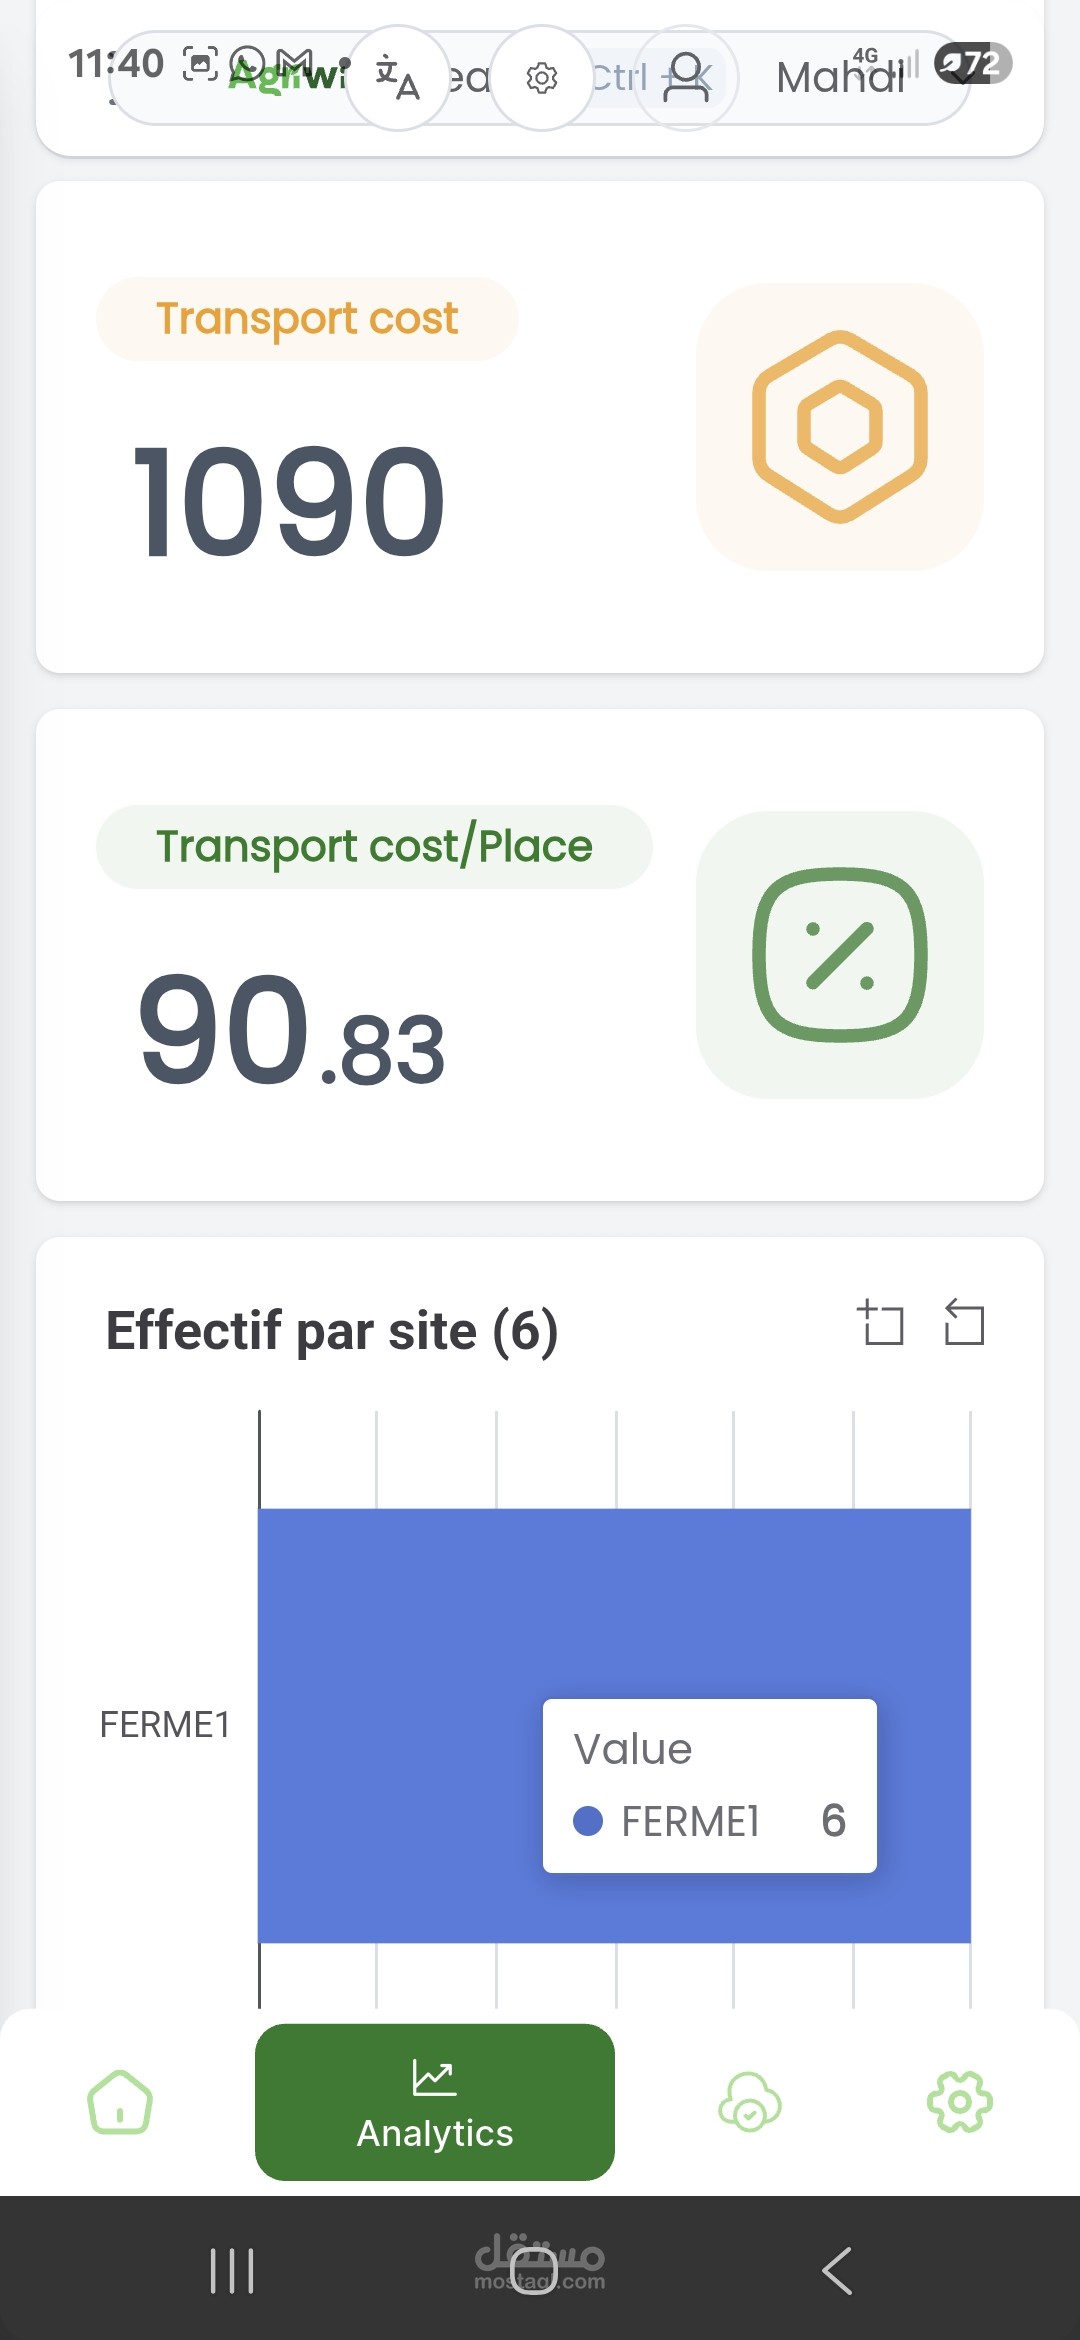Click the crop-style zoom chart icon

tap(881, 1323)
